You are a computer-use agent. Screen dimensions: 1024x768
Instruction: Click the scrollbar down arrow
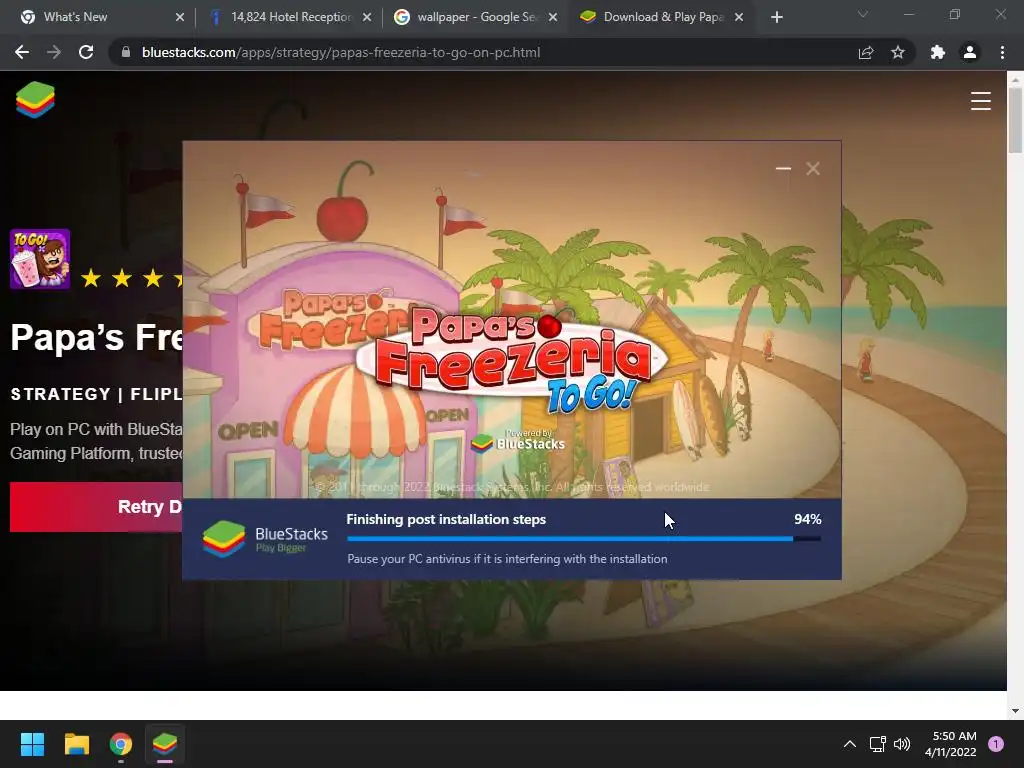(1015, 711)
